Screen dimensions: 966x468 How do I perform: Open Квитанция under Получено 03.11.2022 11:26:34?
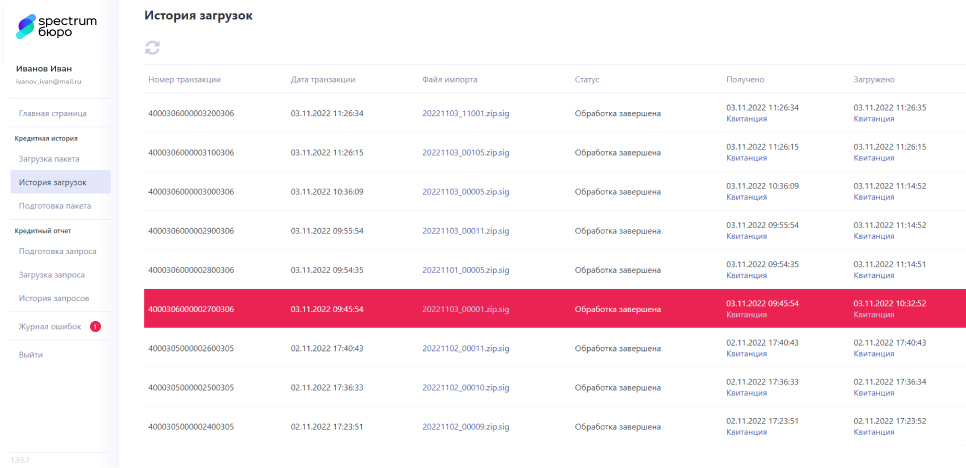747,119
